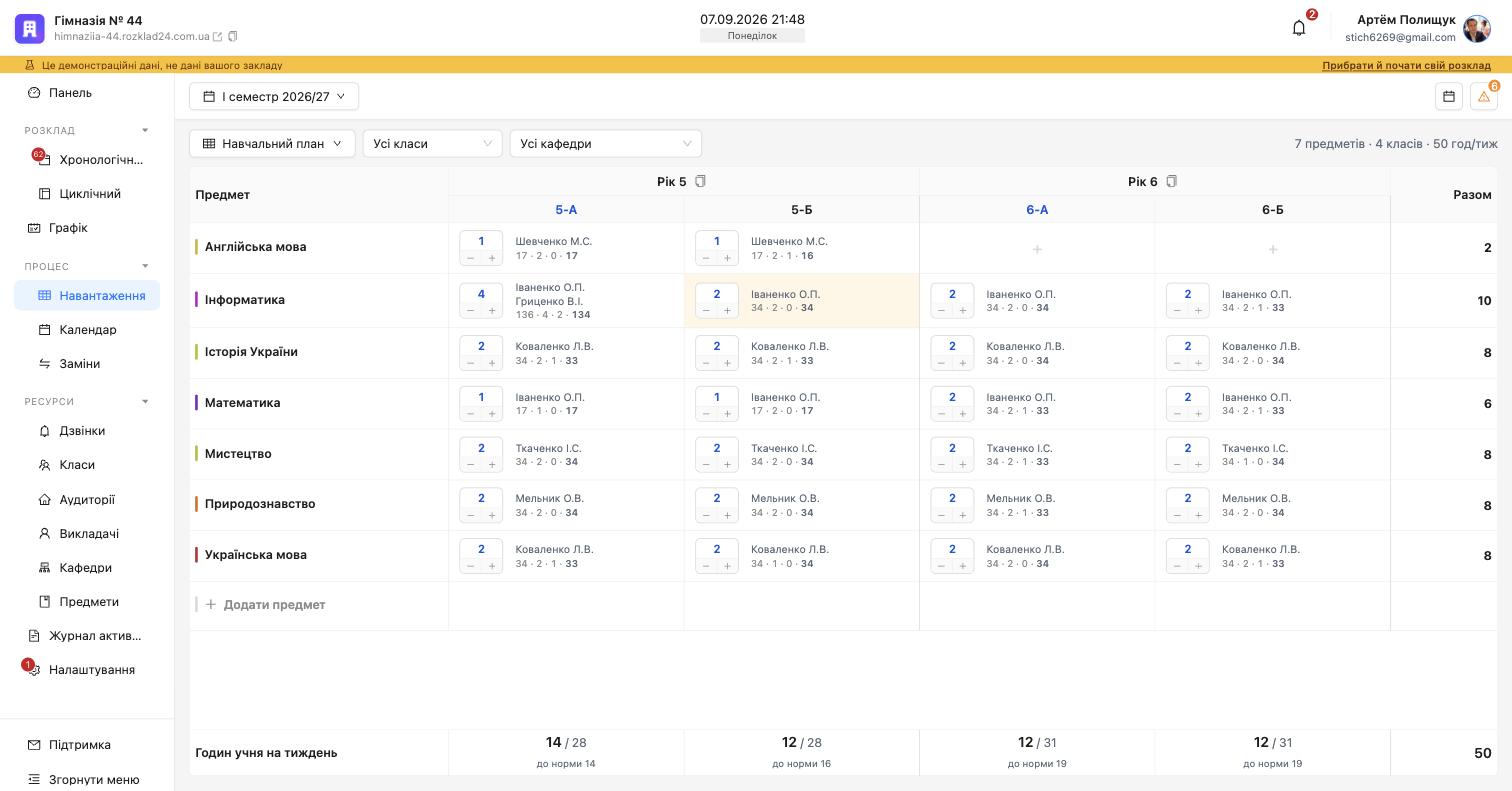Add Англійська мова hours for 6-А
This screenshot has height=791, width=1512.
point(1037,249)
